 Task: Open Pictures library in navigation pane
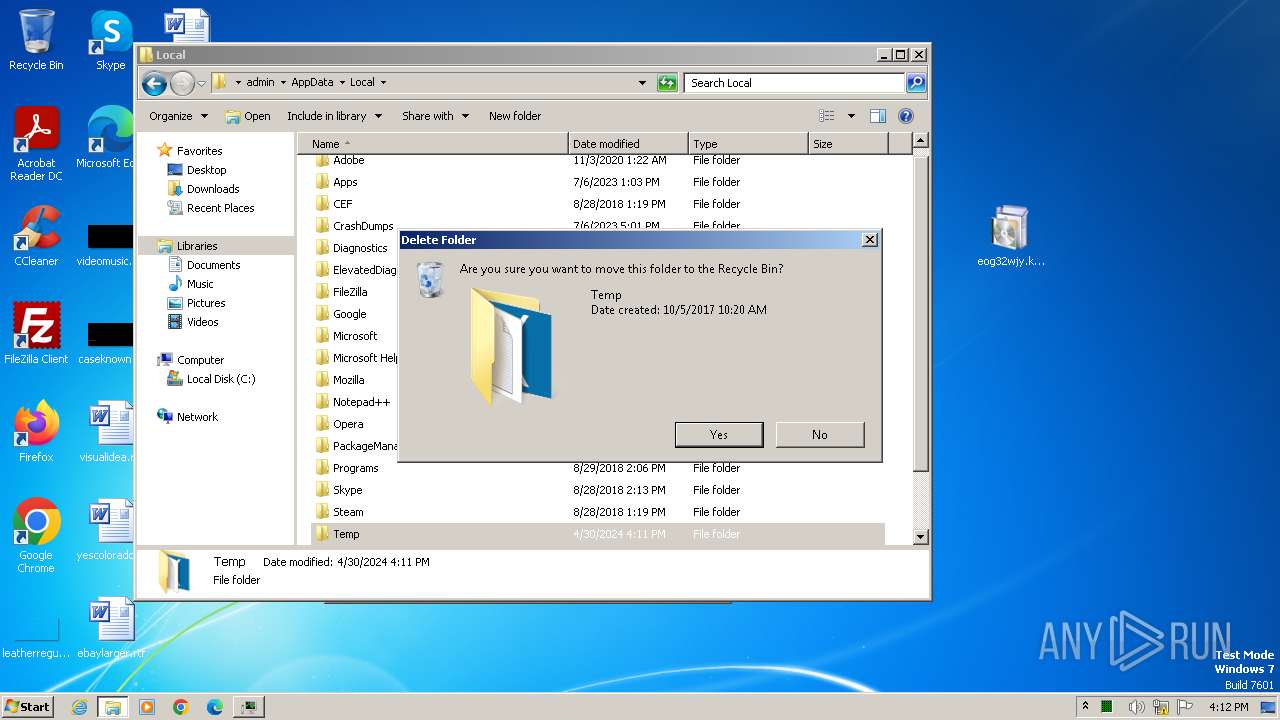206,303
